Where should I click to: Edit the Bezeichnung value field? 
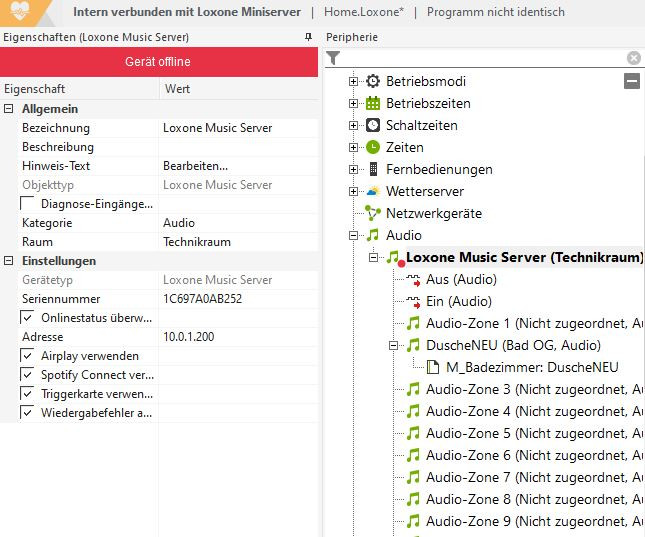239,128
